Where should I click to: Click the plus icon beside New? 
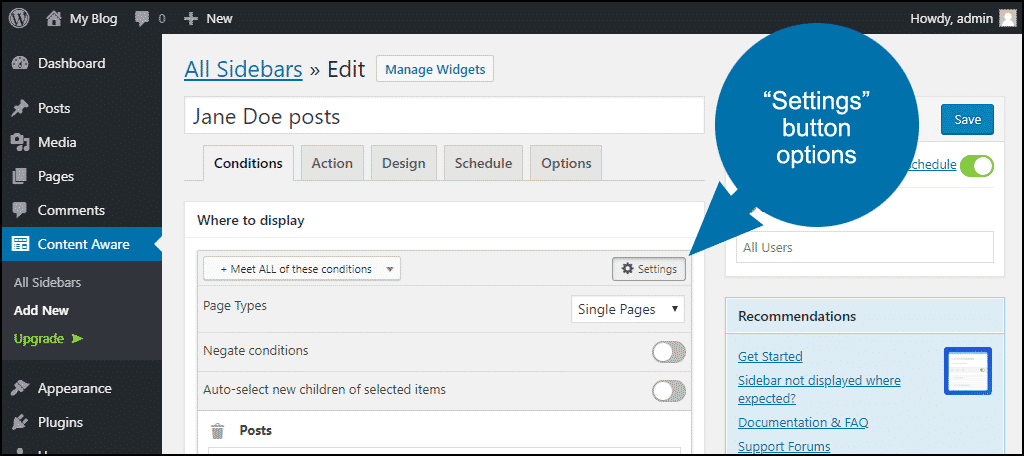pyautogui.click(x=191, y=19)
